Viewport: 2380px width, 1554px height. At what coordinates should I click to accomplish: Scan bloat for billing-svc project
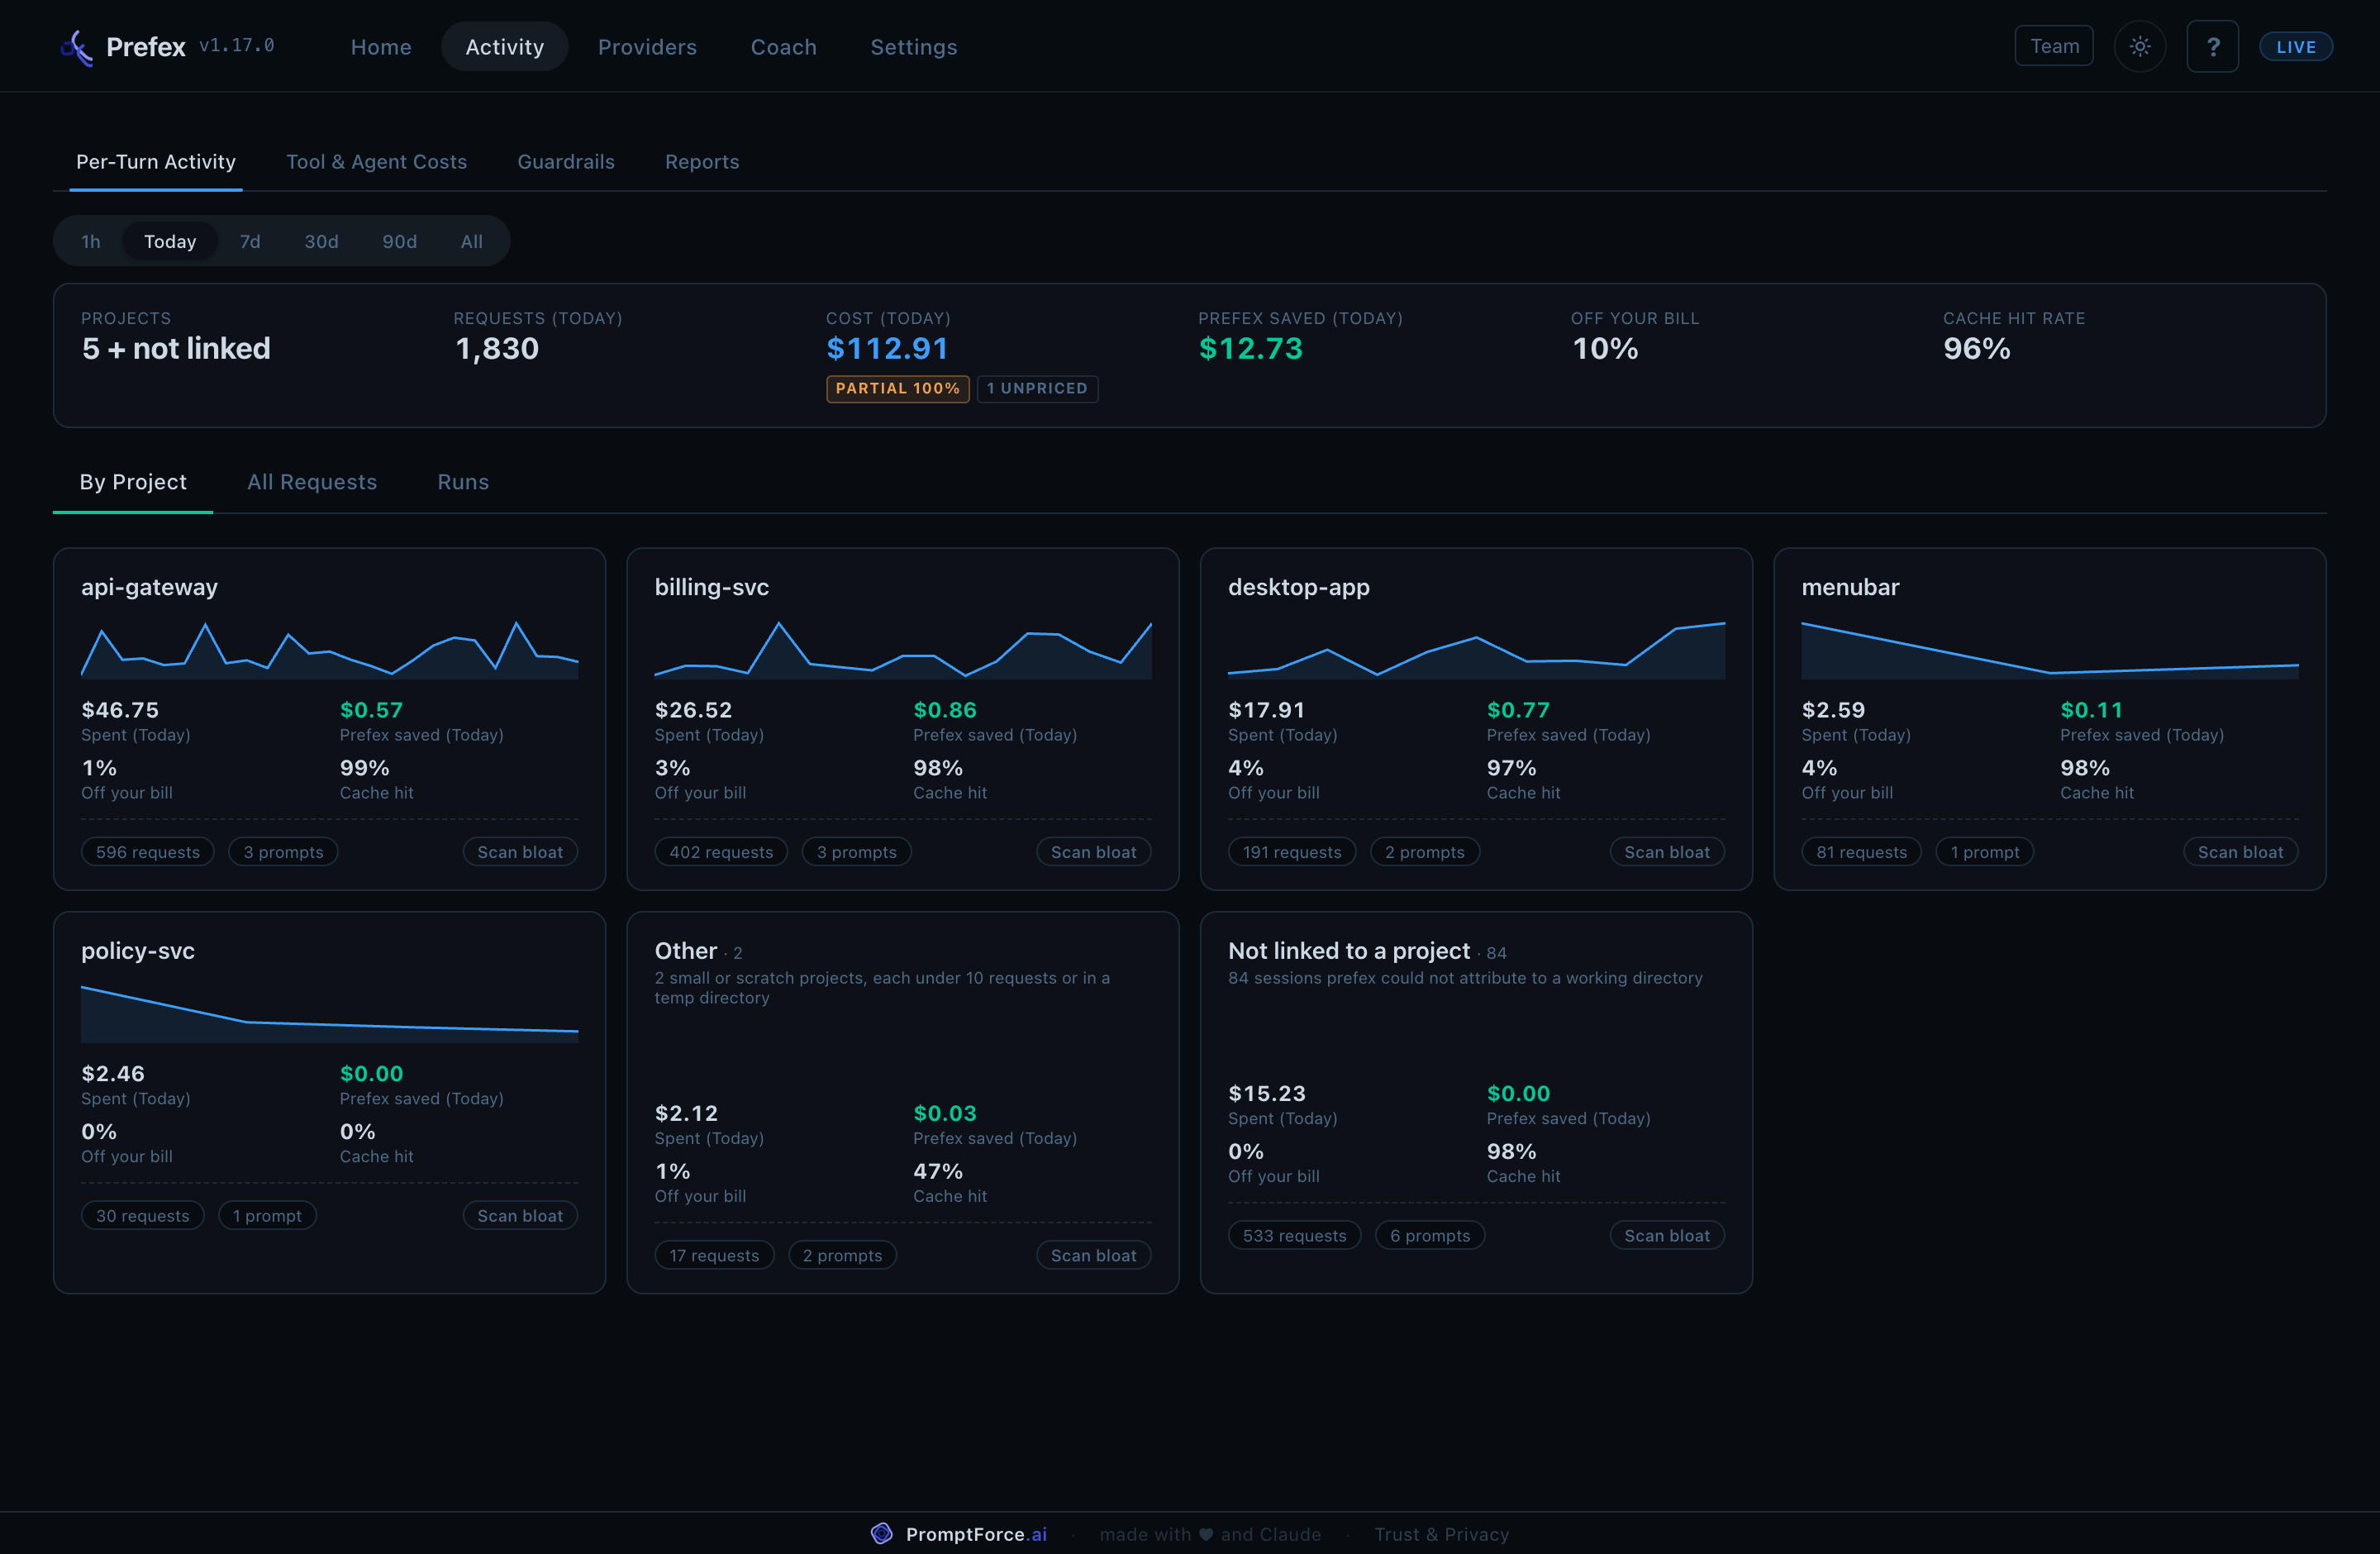pyautogui.click(x=1093, y=852)
